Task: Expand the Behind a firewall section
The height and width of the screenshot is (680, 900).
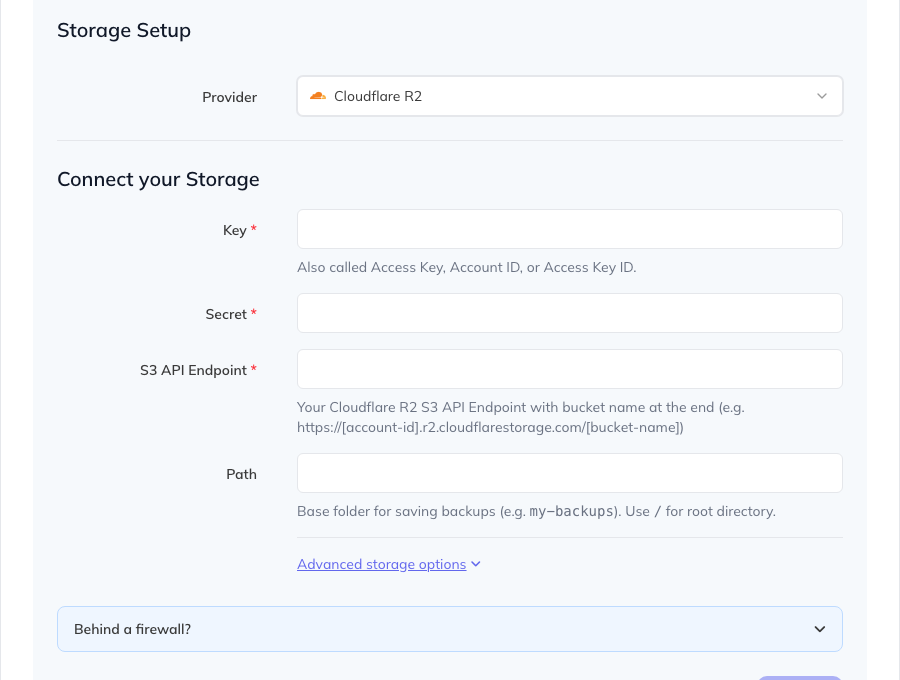Action: click(x=449, y=629)
